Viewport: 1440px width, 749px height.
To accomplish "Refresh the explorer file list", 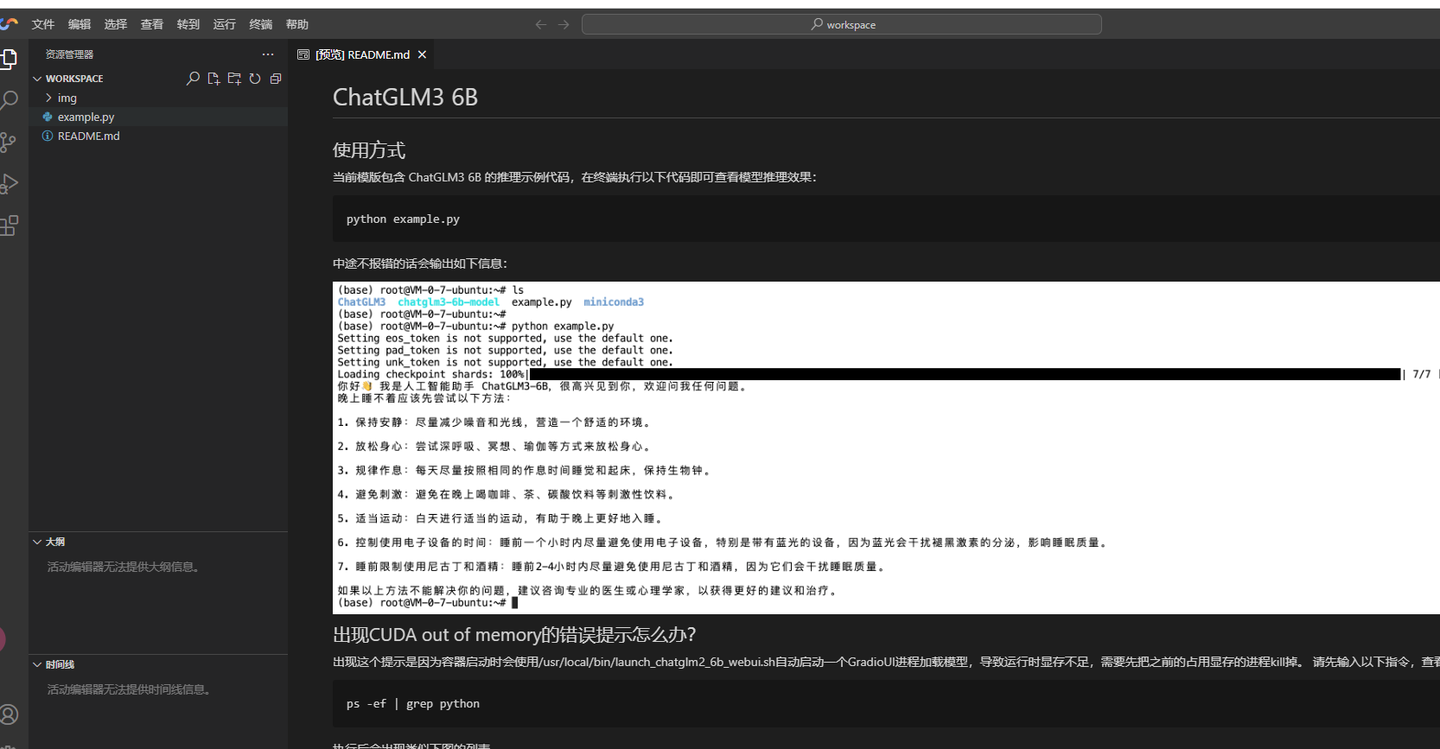I will [x=255, y=78].
